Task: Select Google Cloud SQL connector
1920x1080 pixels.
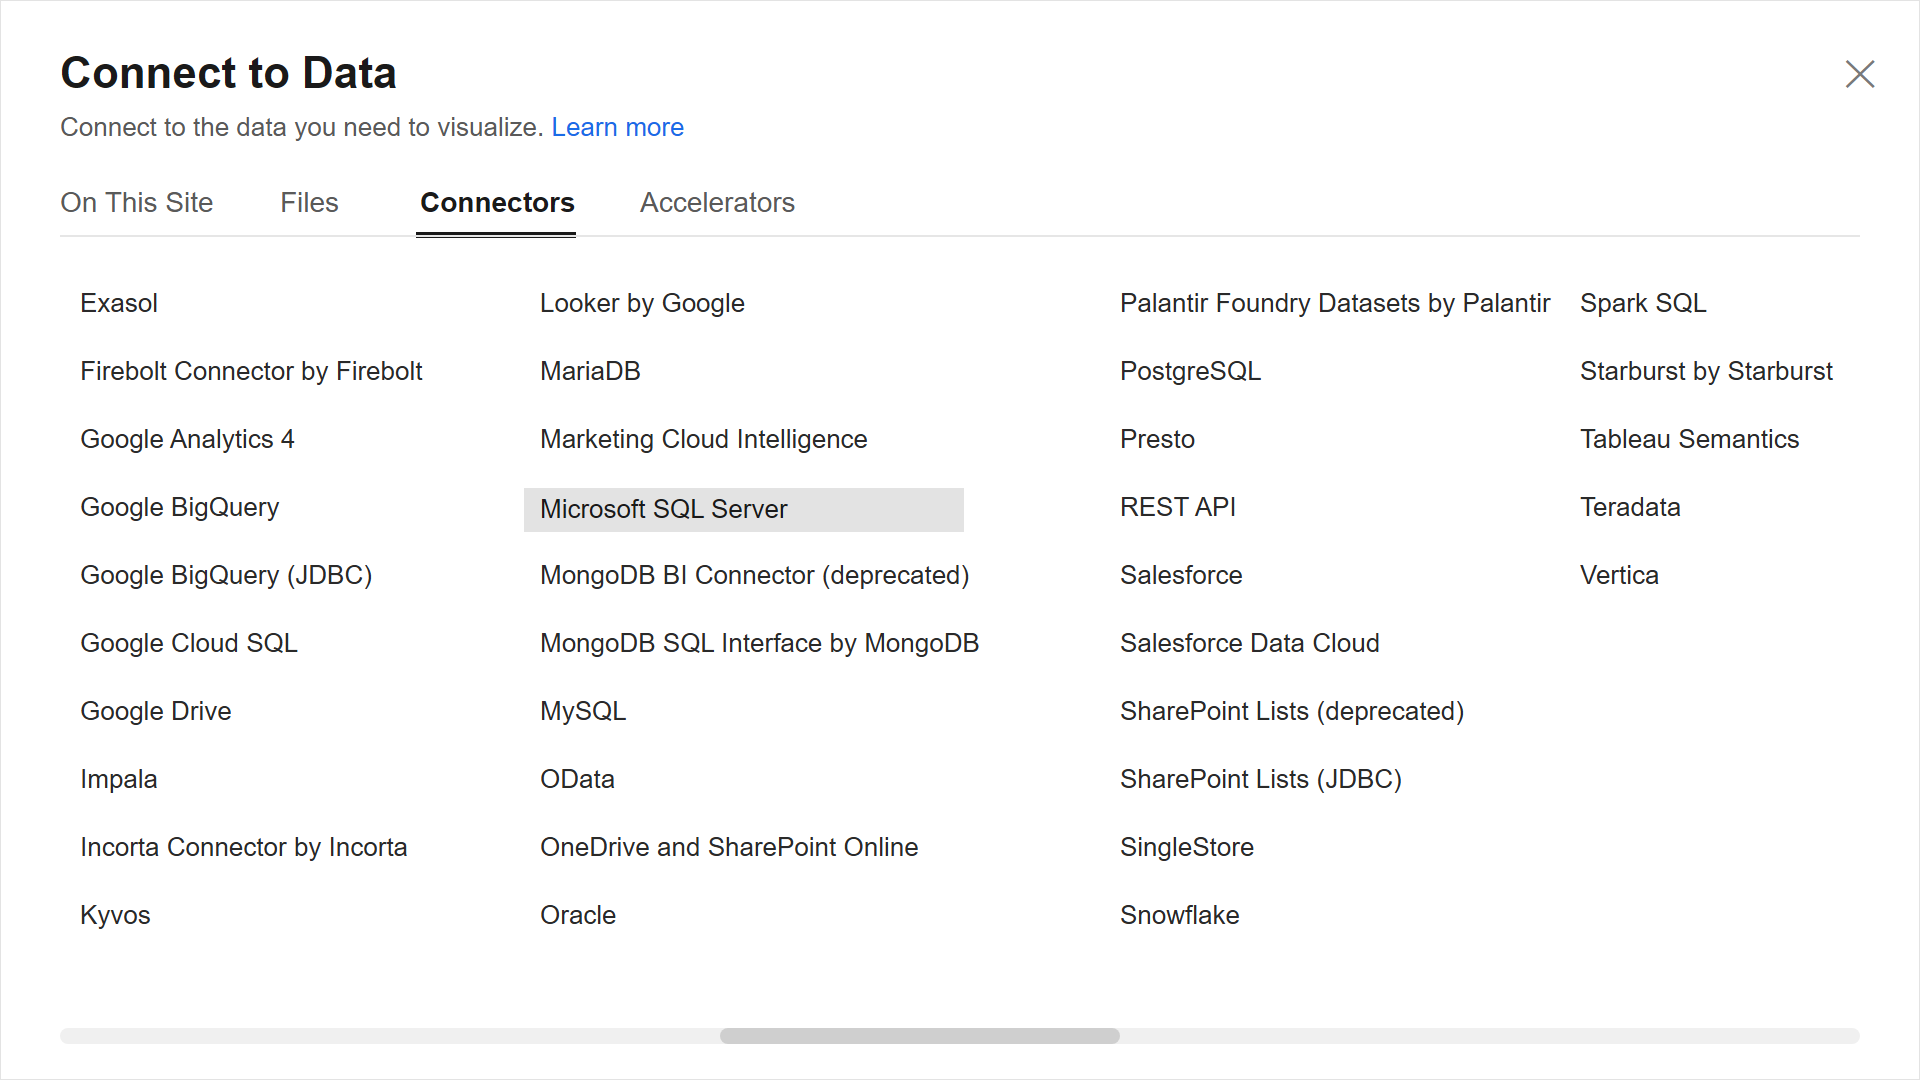Action: tap(189, 643)
